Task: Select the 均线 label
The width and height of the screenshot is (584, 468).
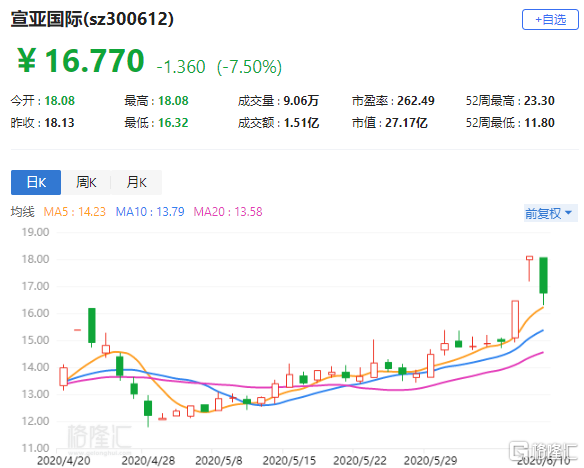Action: pyautogui.click(x=22, y=212)
